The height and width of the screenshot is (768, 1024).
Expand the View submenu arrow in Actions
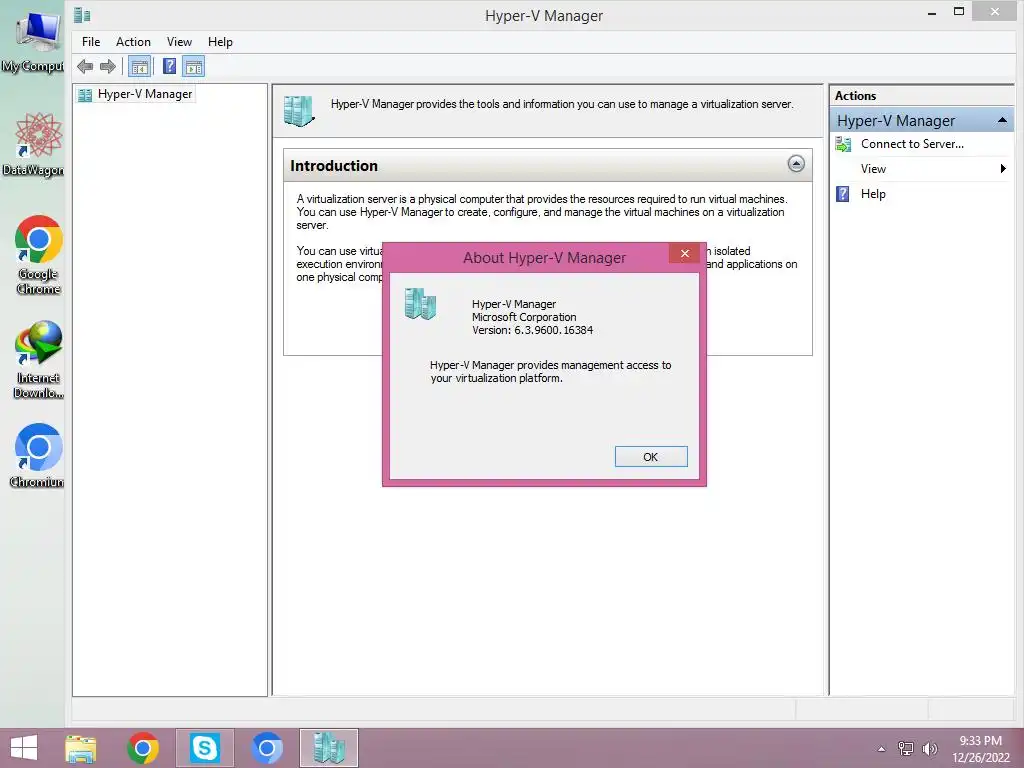(x=1003, y=169)
